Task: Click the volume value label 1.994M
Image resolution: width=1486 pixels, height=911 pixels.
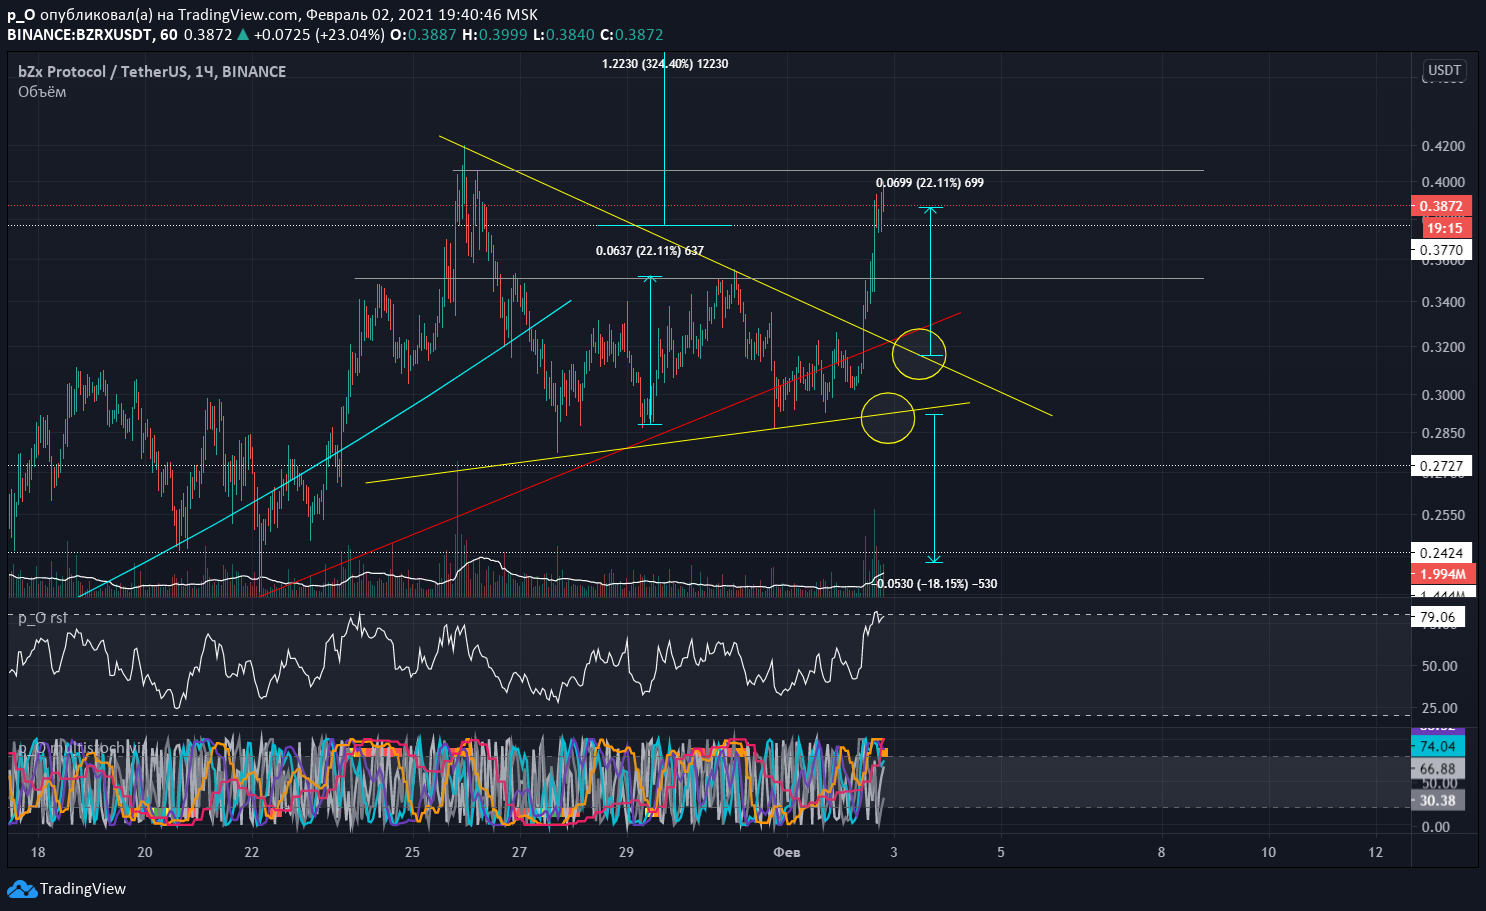Action: (x=1443, y=574)
